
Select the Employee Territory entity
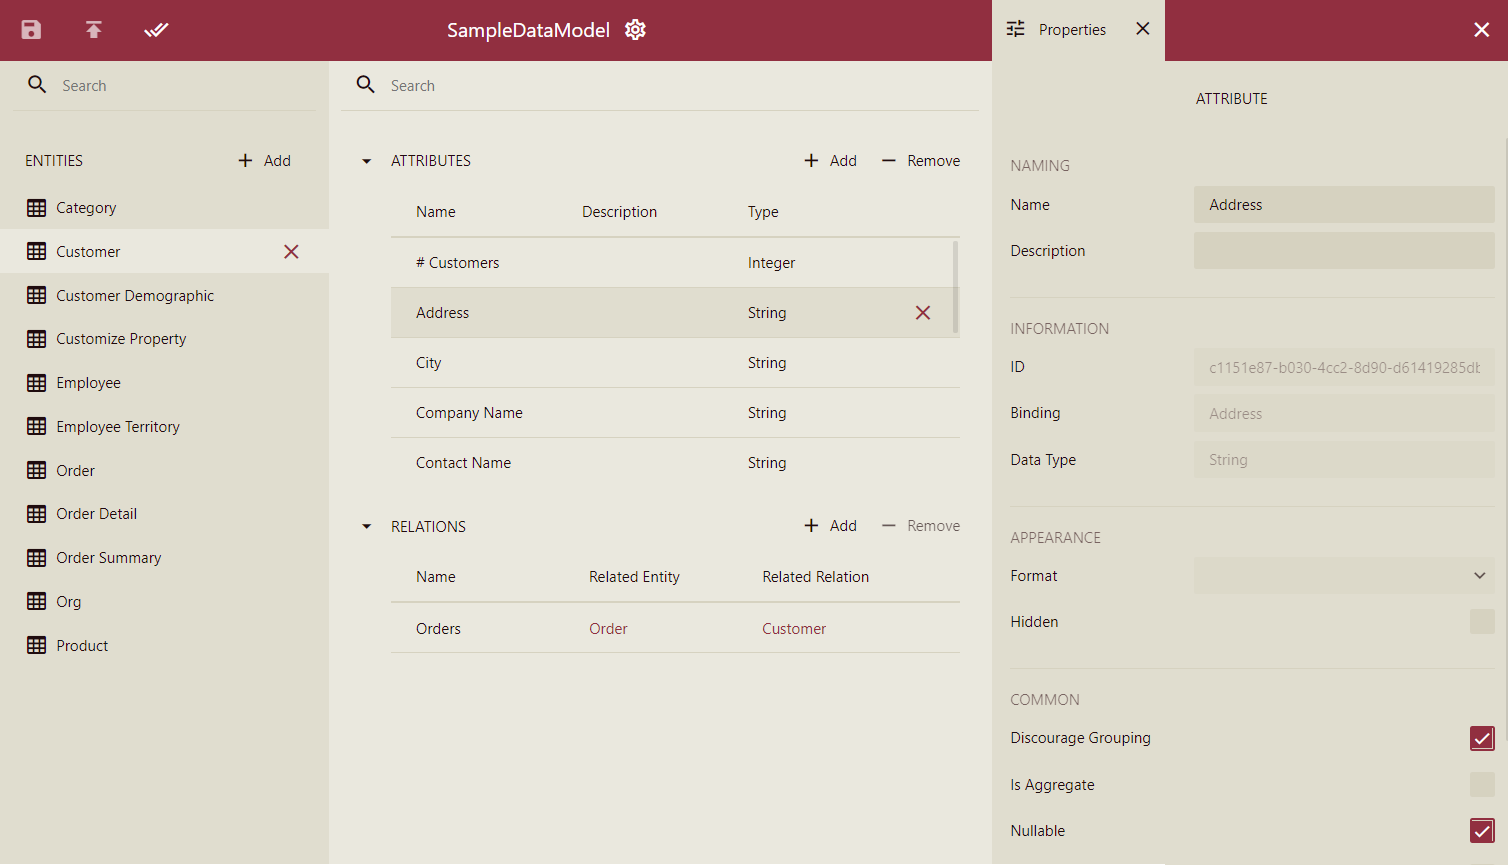(x=118, y=427)
